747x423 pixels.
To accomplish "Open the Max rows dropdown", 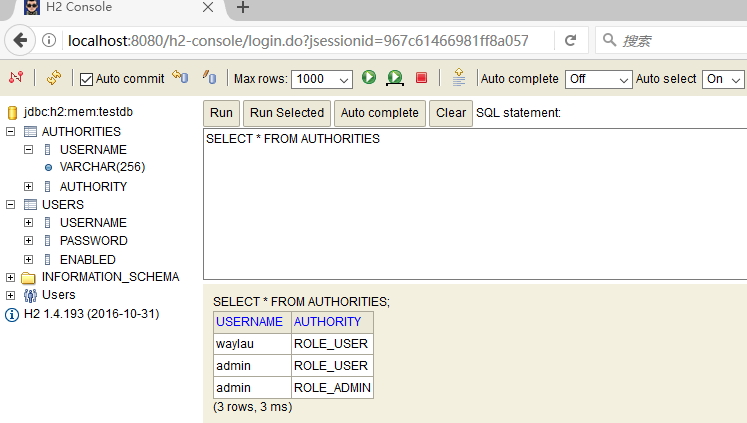I will 322,79.
